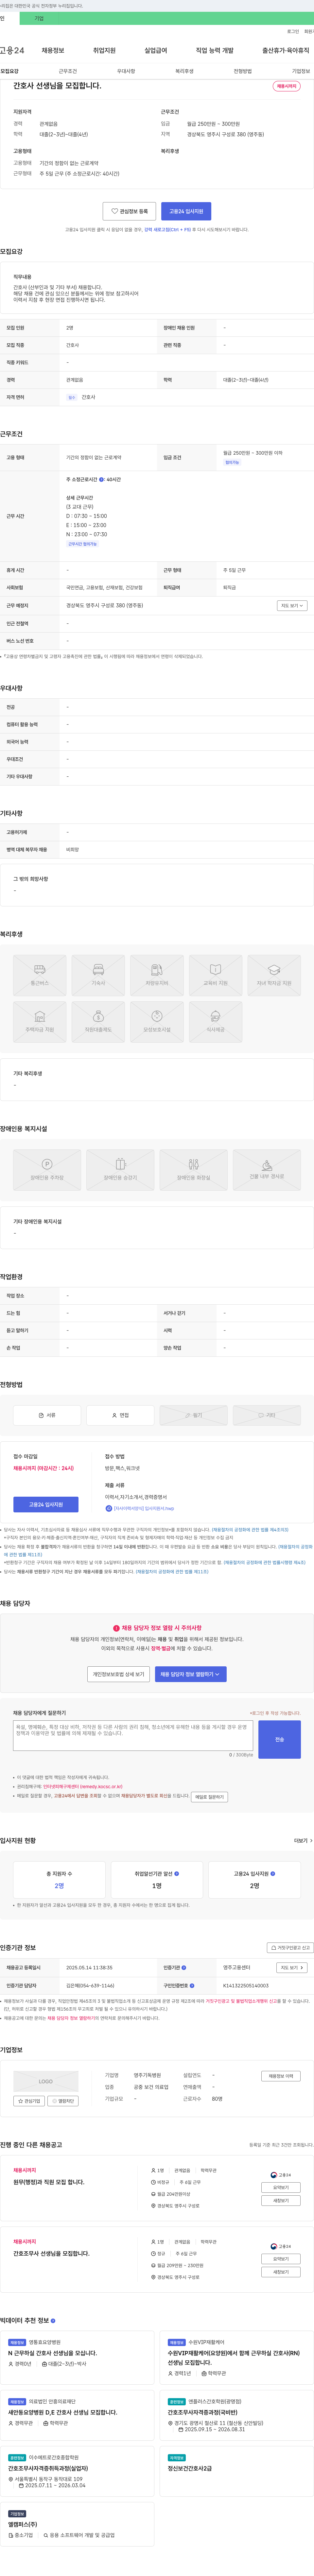Download the attached hwp application form
The width and height of the screenshot is (314, 2576).
140,1508
